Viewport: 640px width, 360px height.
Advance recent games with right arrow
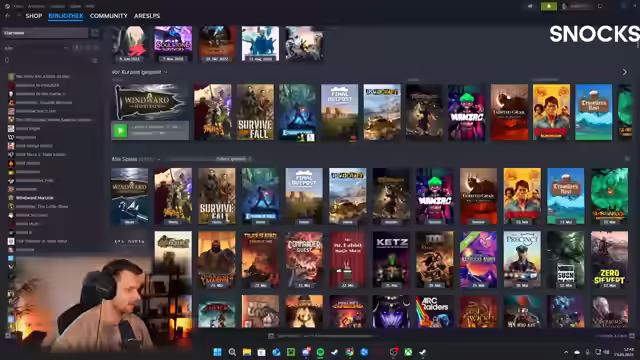point(624,72)
